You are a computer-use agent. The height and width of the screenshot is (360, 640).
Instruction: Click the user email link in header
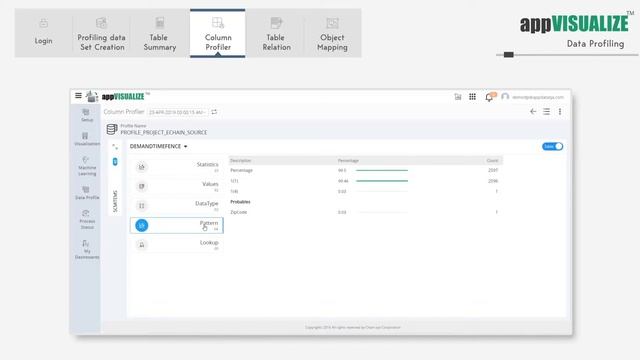click(x=538, y=97)
